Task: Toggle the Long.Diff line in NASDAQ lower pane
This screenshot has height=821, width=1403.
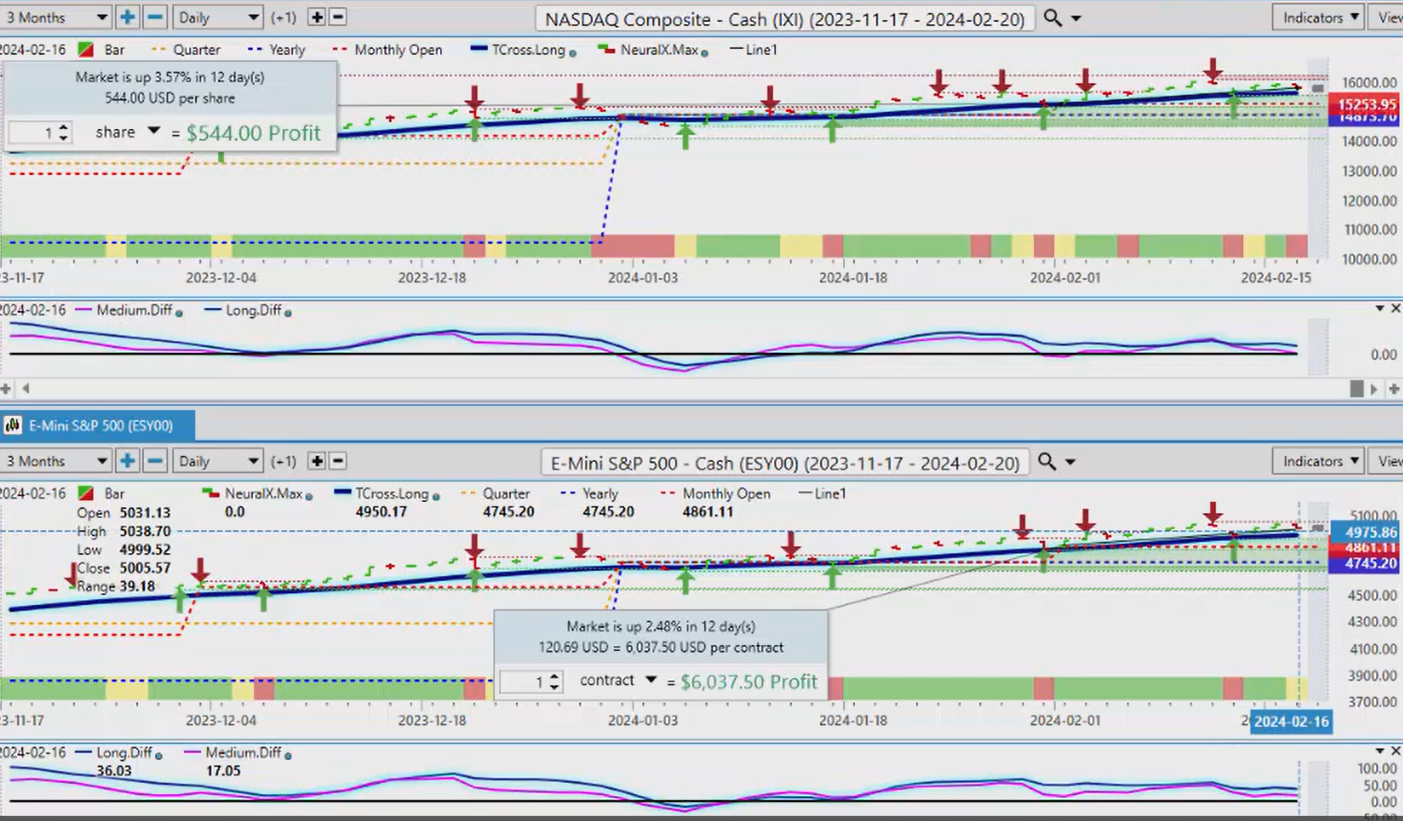Action: [x=248, y=311]
